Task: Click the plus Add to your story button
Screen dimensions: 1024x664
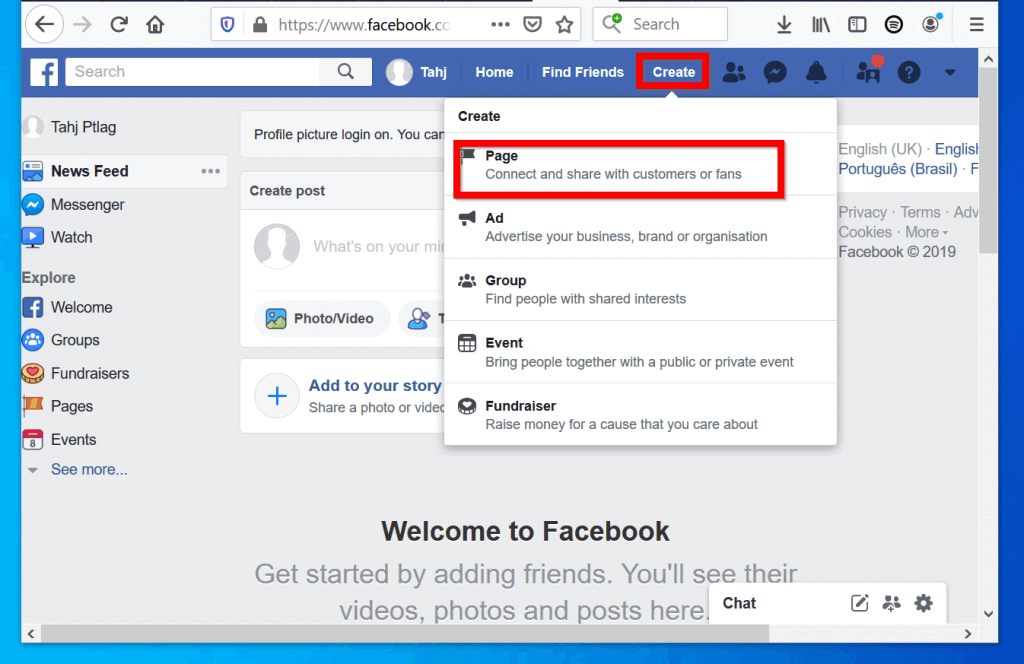Action: 277,396
